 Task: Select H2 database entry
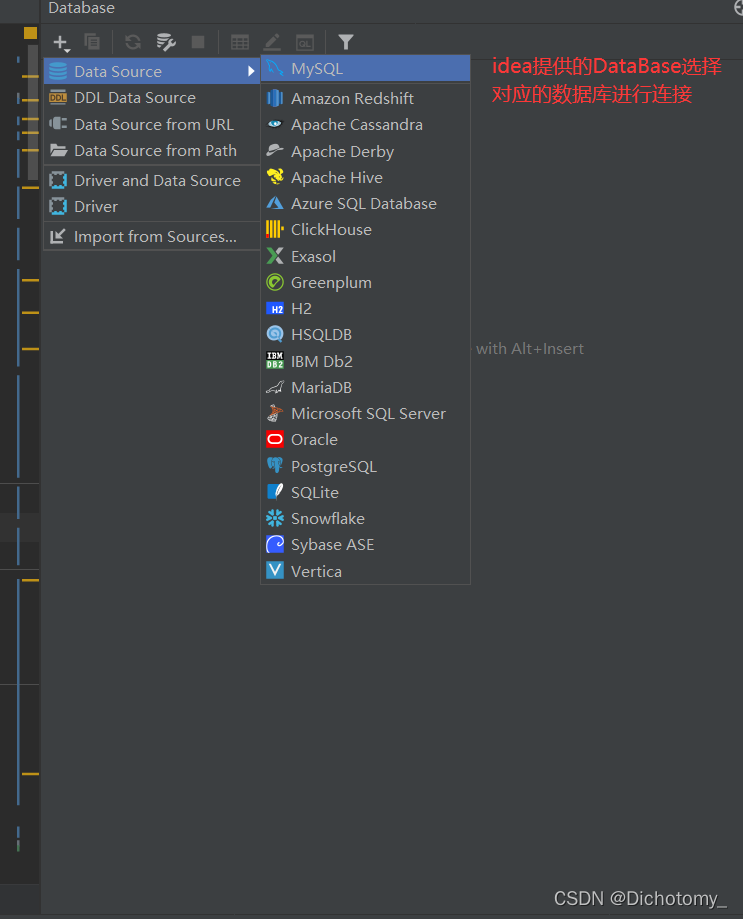pos(366,309)
